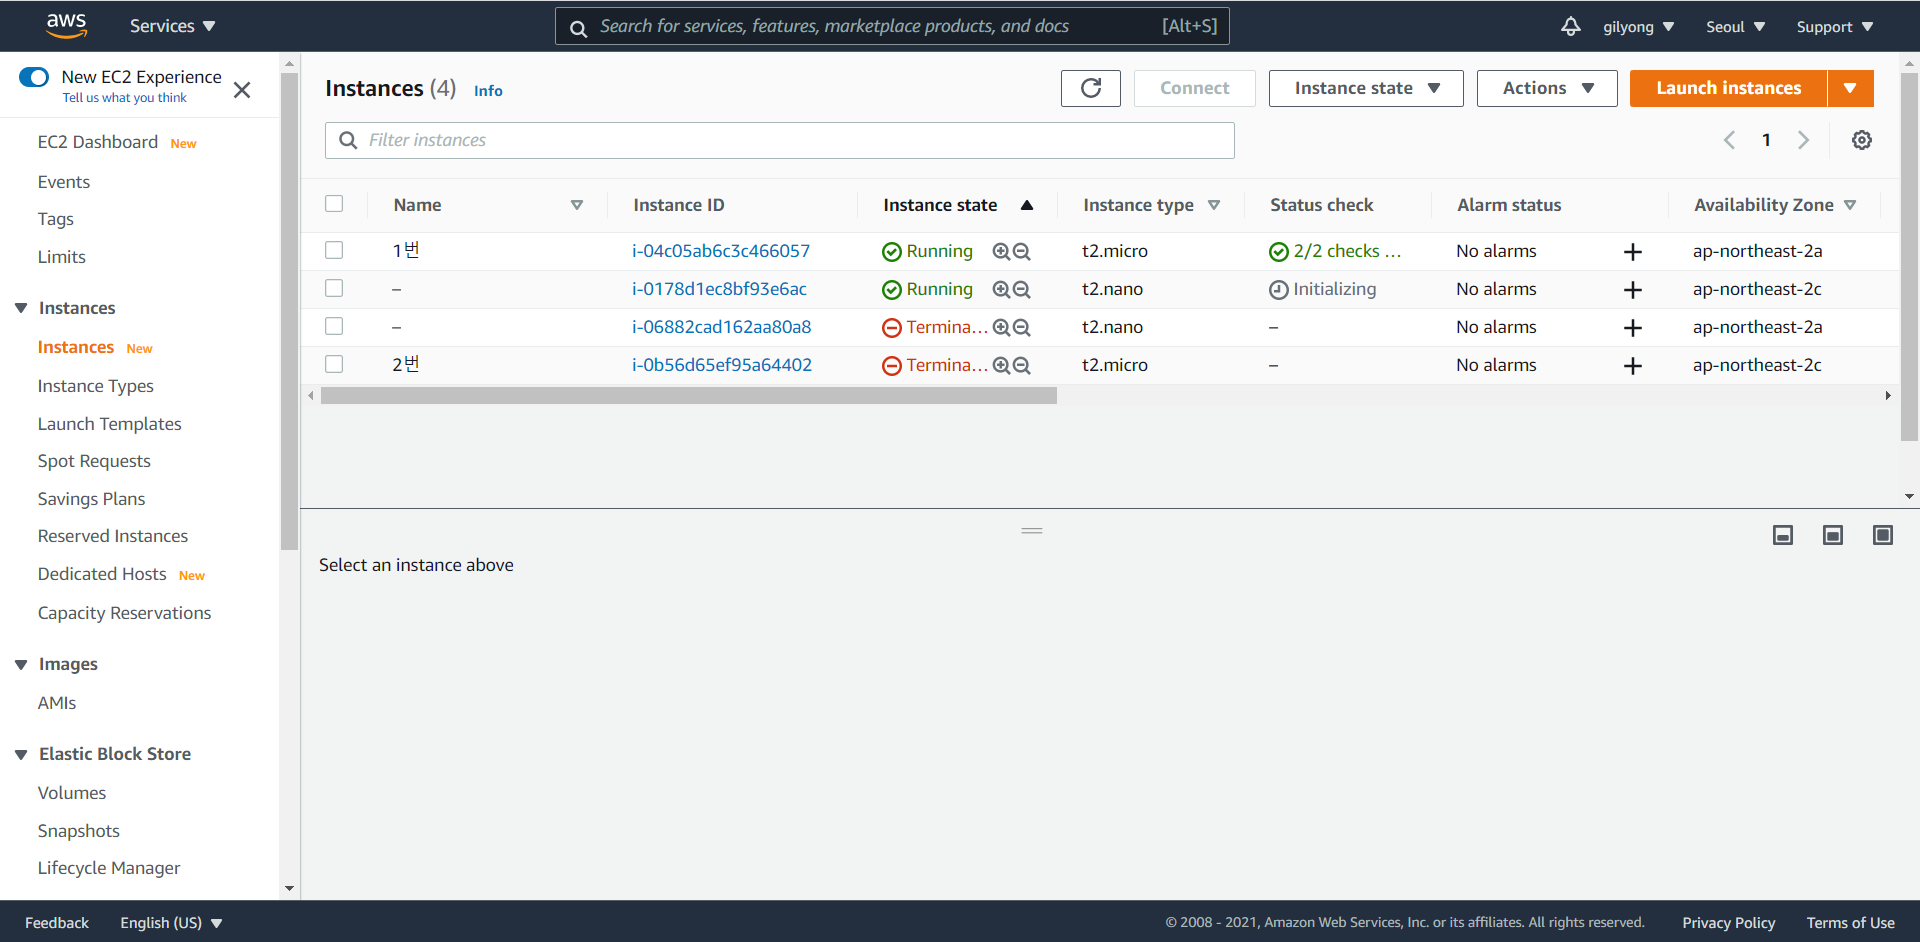Click zoom-out filter icon for i-0b56d65ef95a64402 row
The image size is (1920, 942).
[1021, 365]
